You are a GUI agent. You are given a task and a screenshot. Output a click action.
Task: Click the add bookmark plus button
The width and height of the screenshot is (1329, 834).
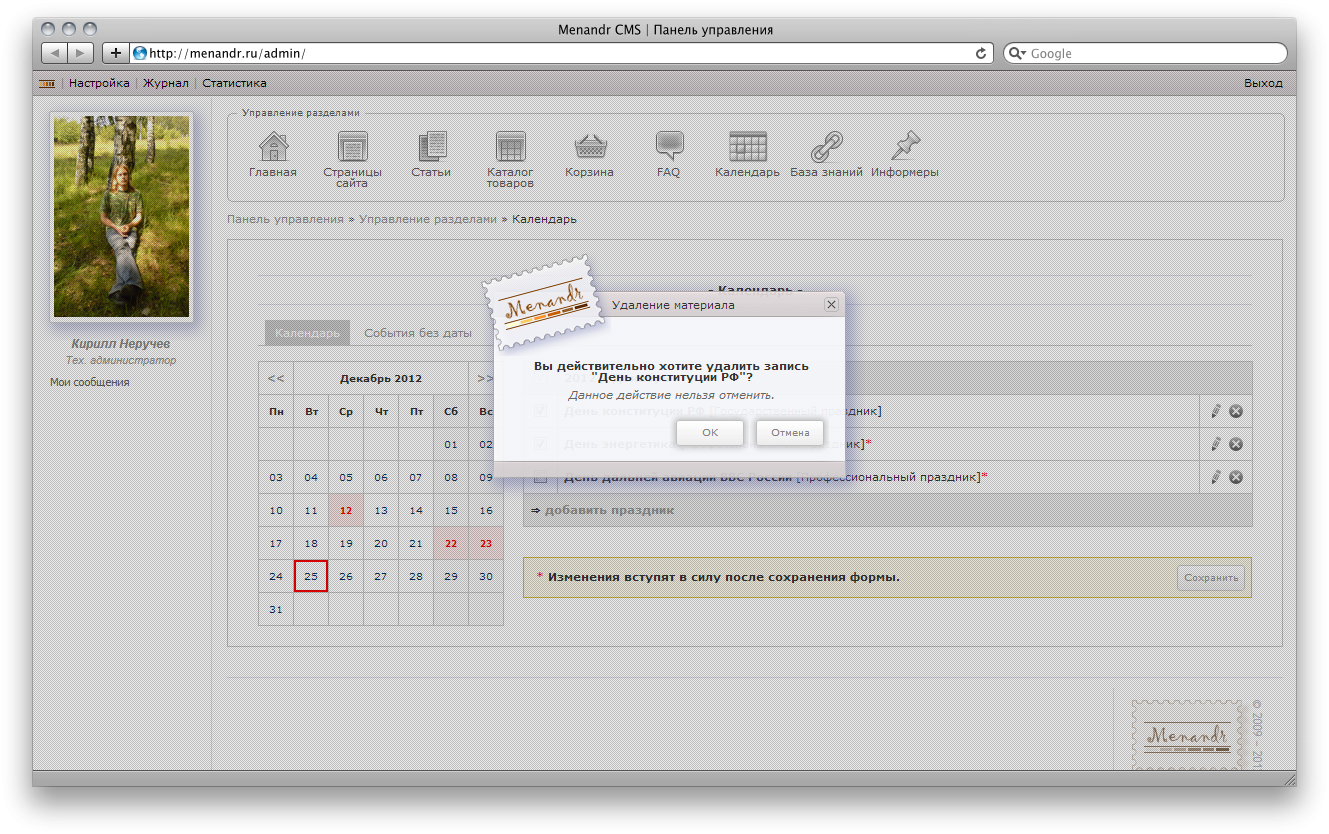(x=116, y=53)
